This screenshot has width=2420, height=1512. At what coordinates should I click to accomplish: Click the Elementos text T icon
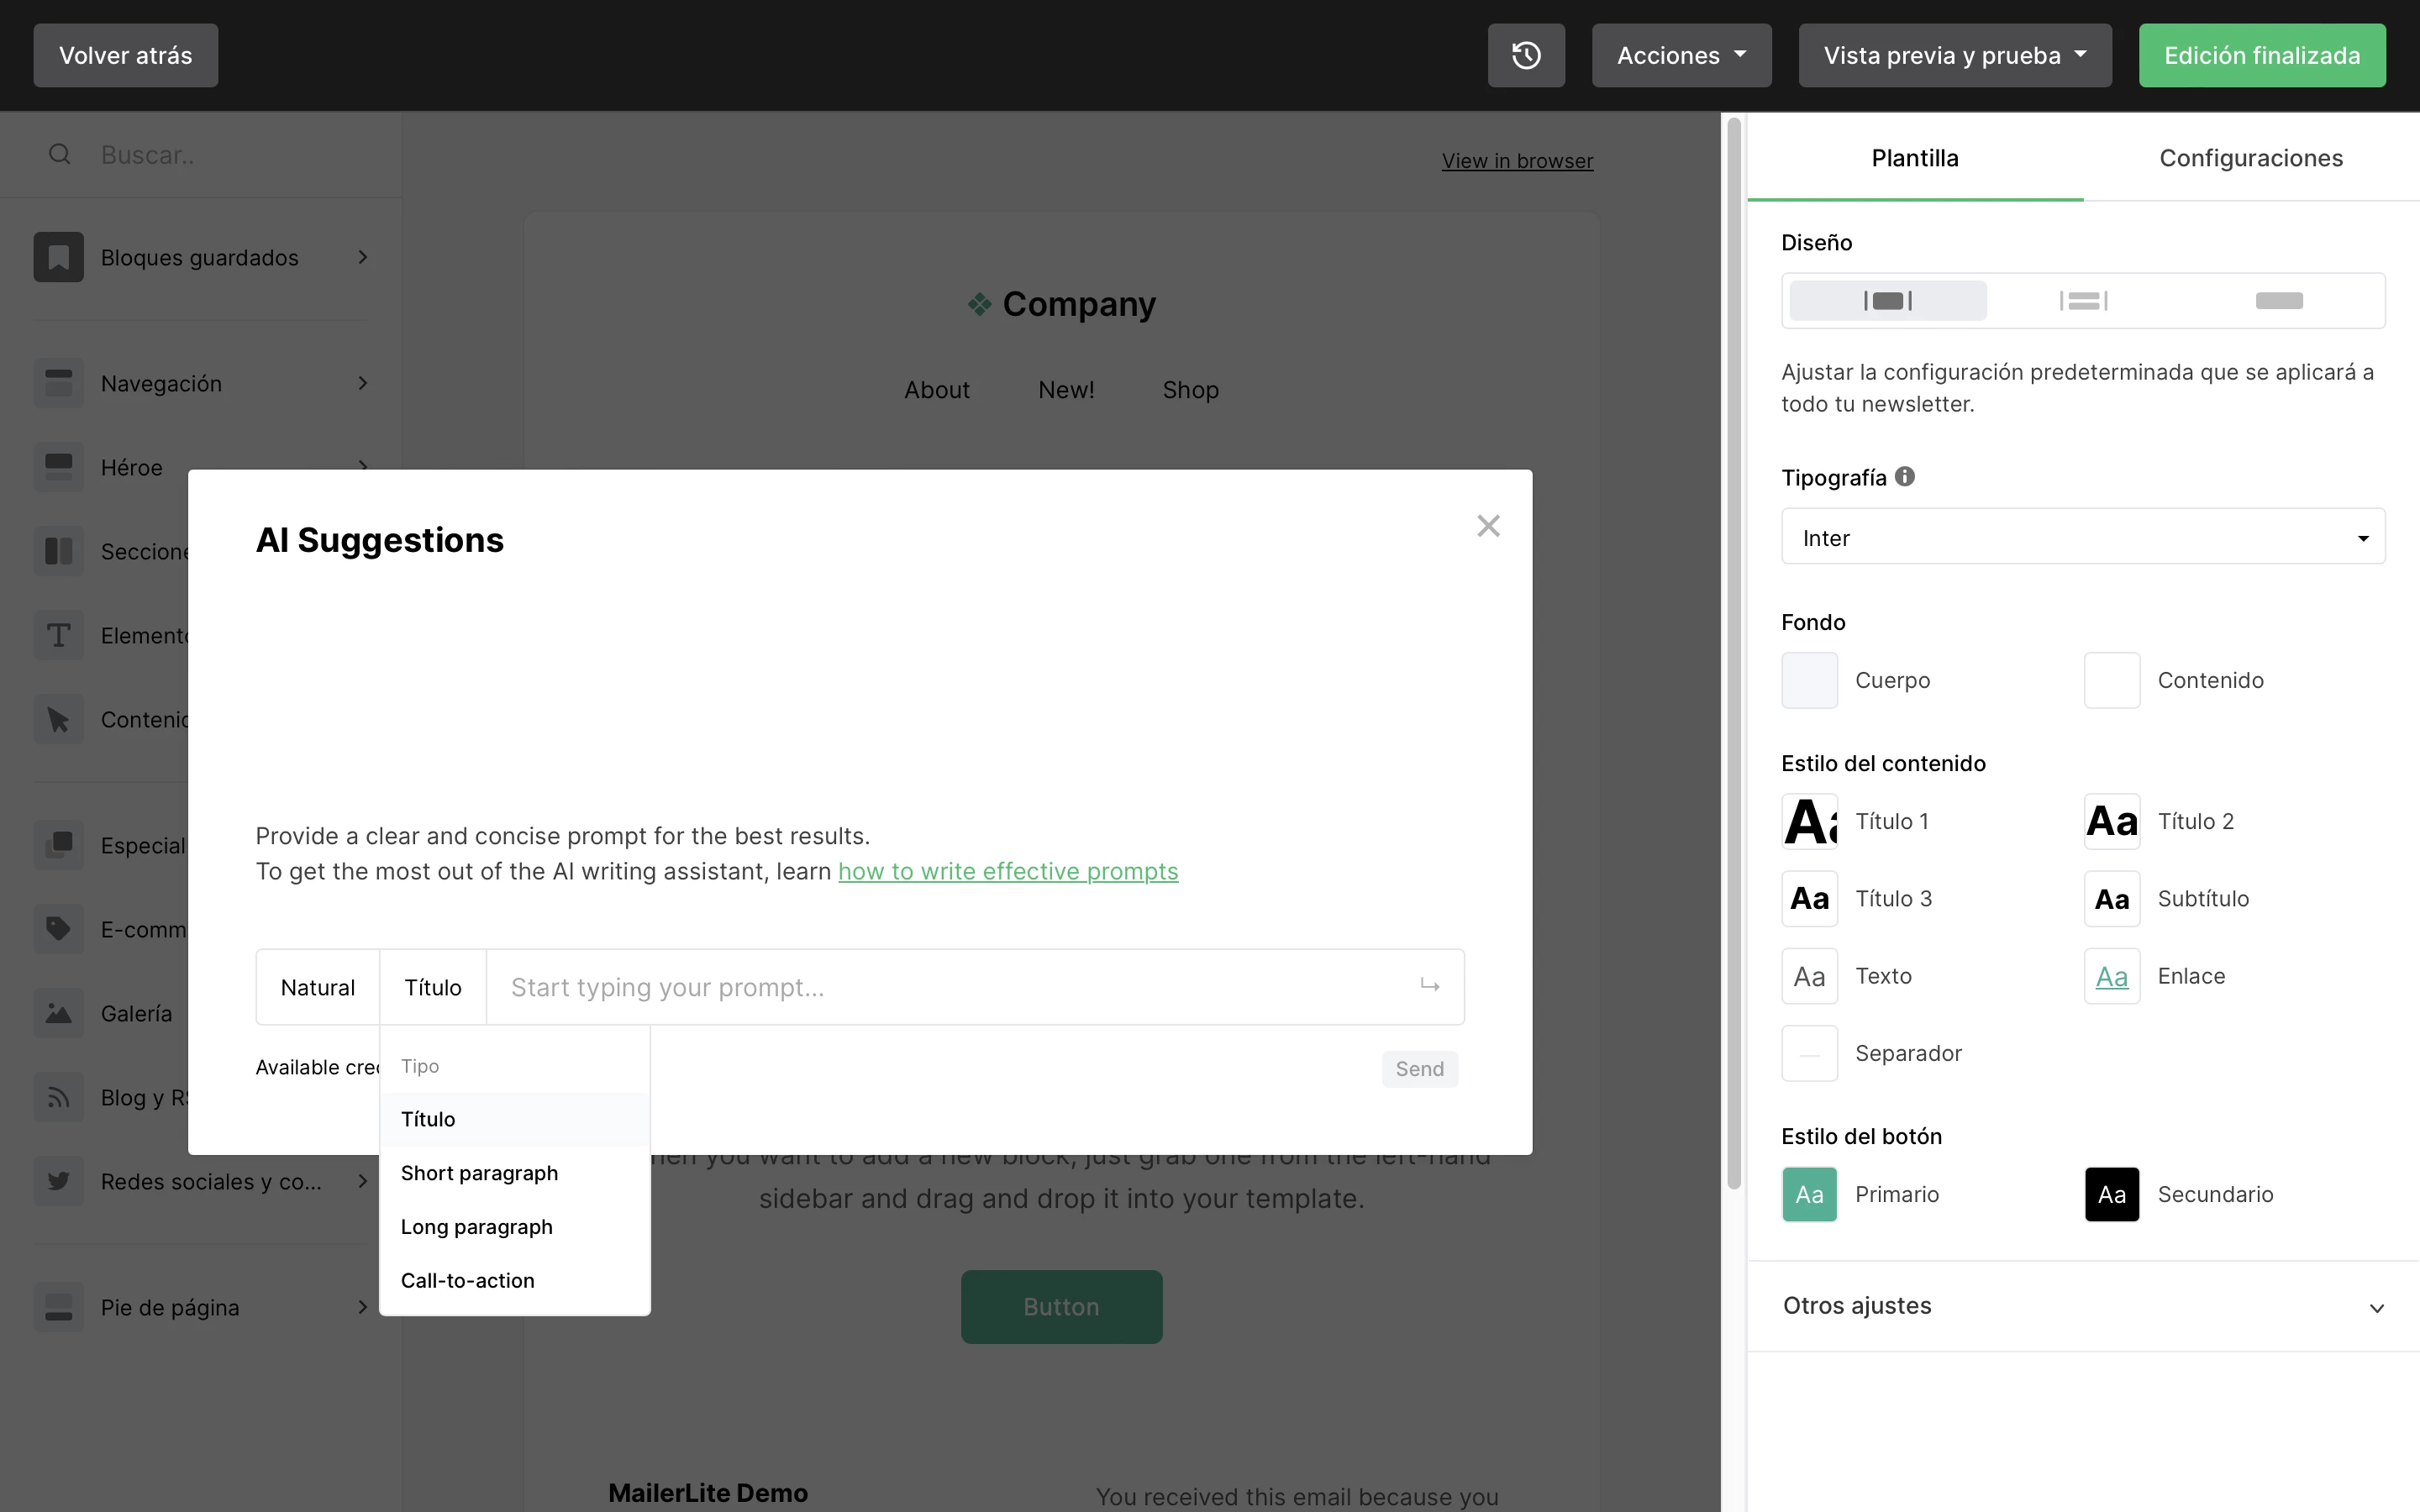(x=58, y=635)
